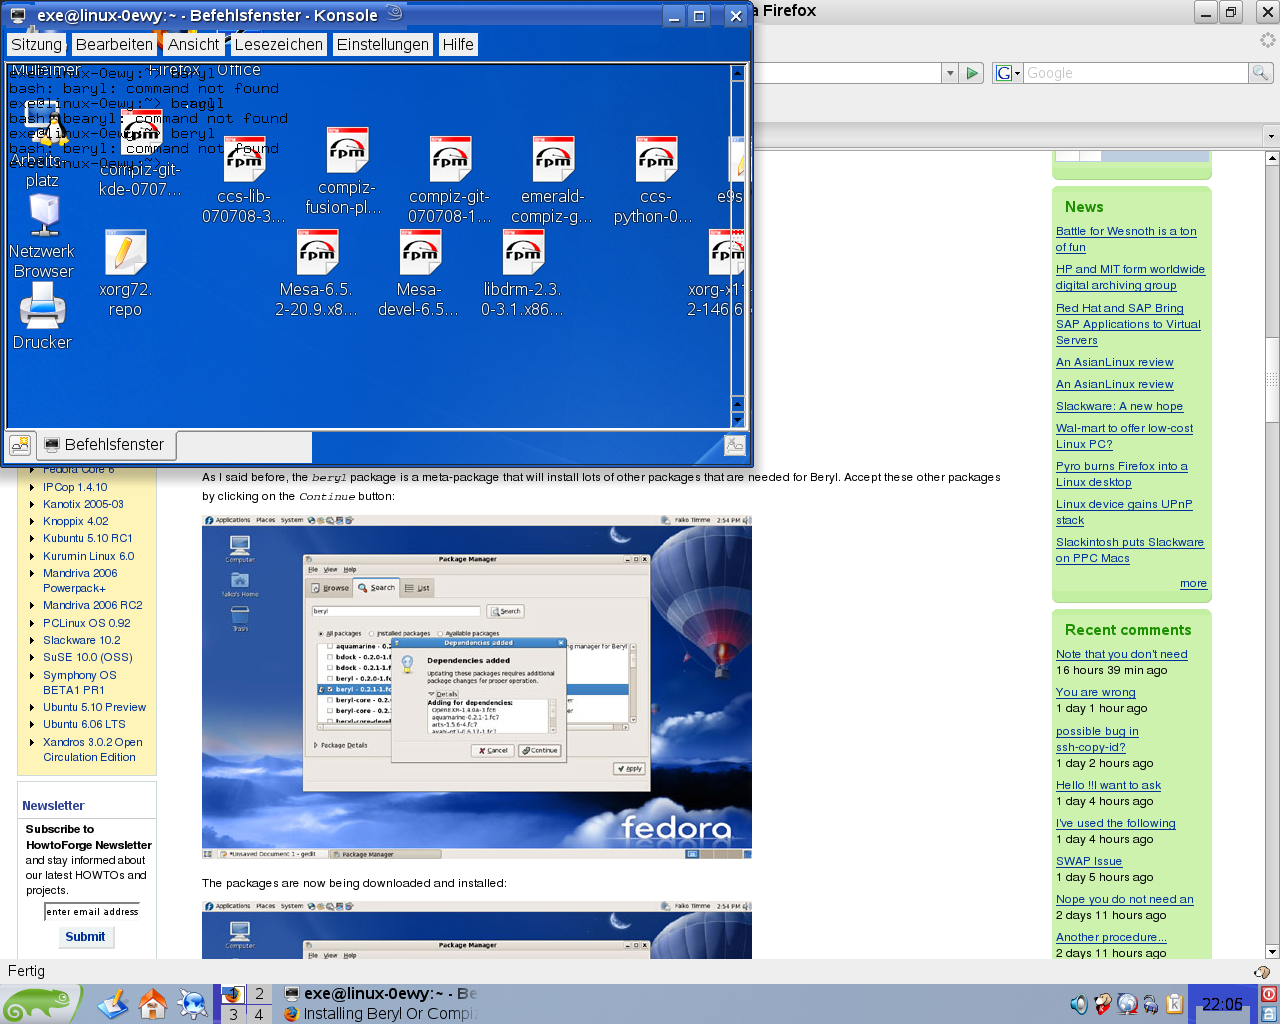Screen dimensions: 1280x1024
Task: Open the 'SWAP Issue' comment link
Action: point(1088,861)
